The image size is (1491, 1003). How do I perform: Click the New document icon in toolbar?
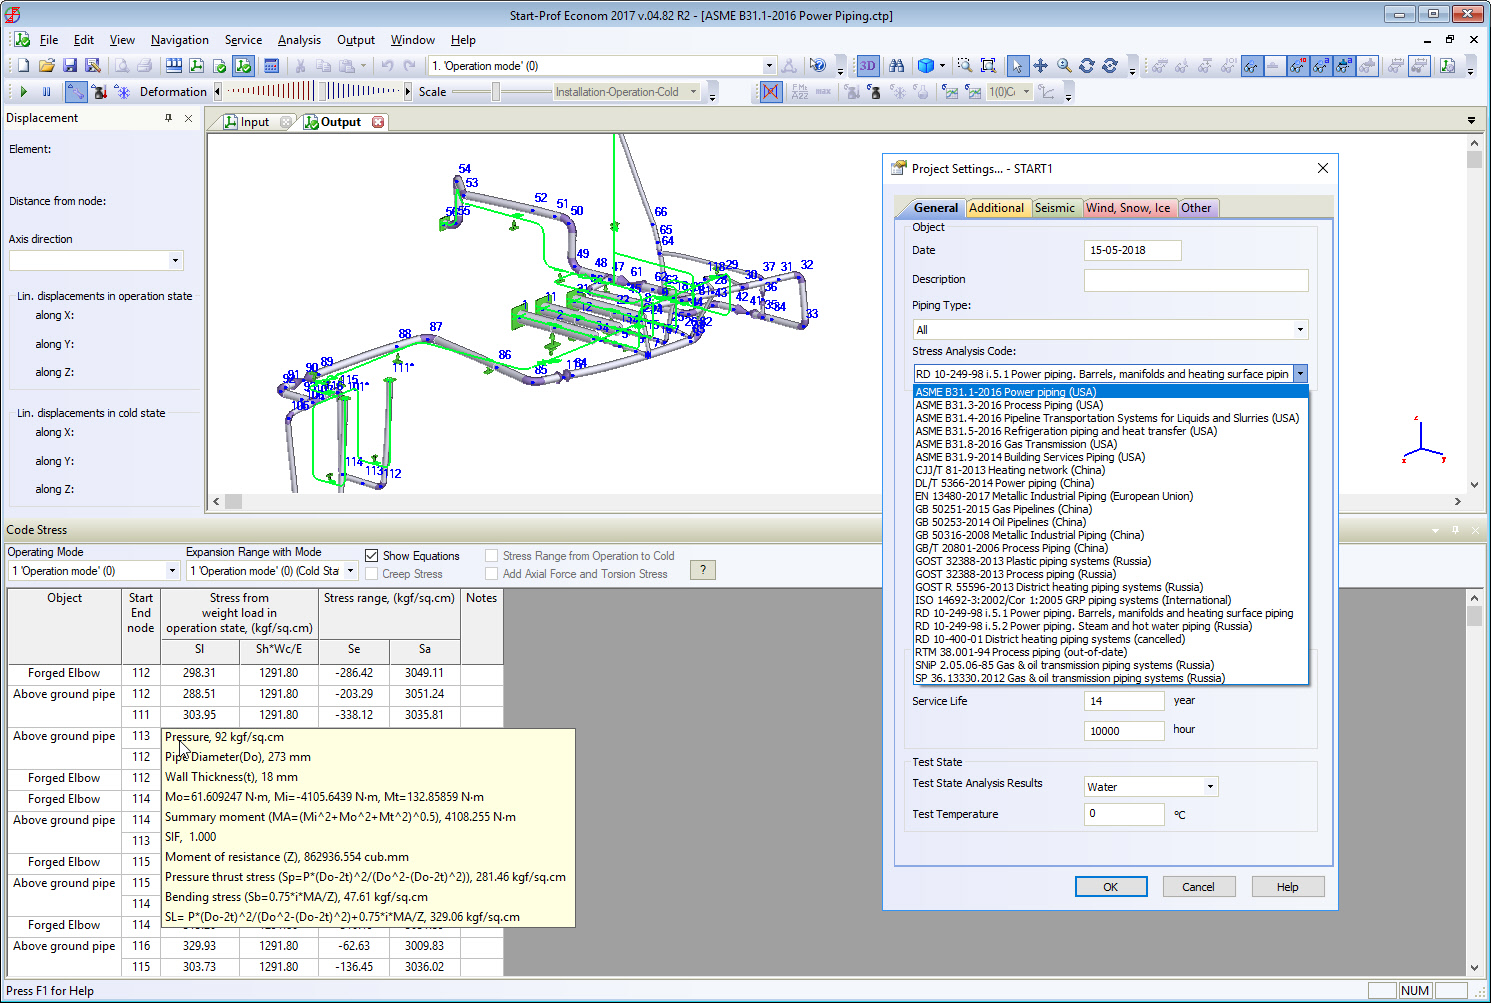pos(23,66)
